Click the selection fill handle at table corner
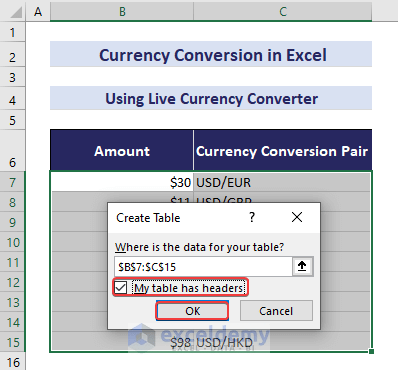The height and width of the screenshot is (370, 398). click(x=372, y=351)
